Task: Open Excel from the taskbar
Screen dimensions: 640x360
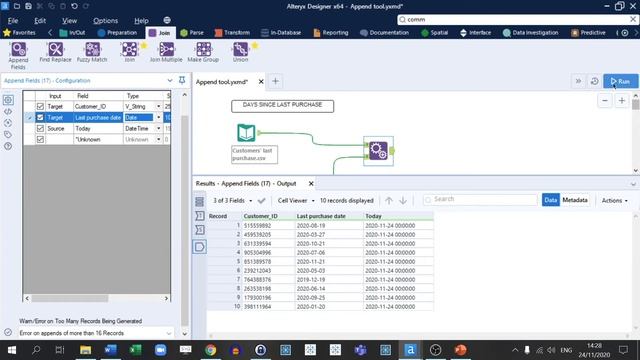Action: [x=136, y=350]
